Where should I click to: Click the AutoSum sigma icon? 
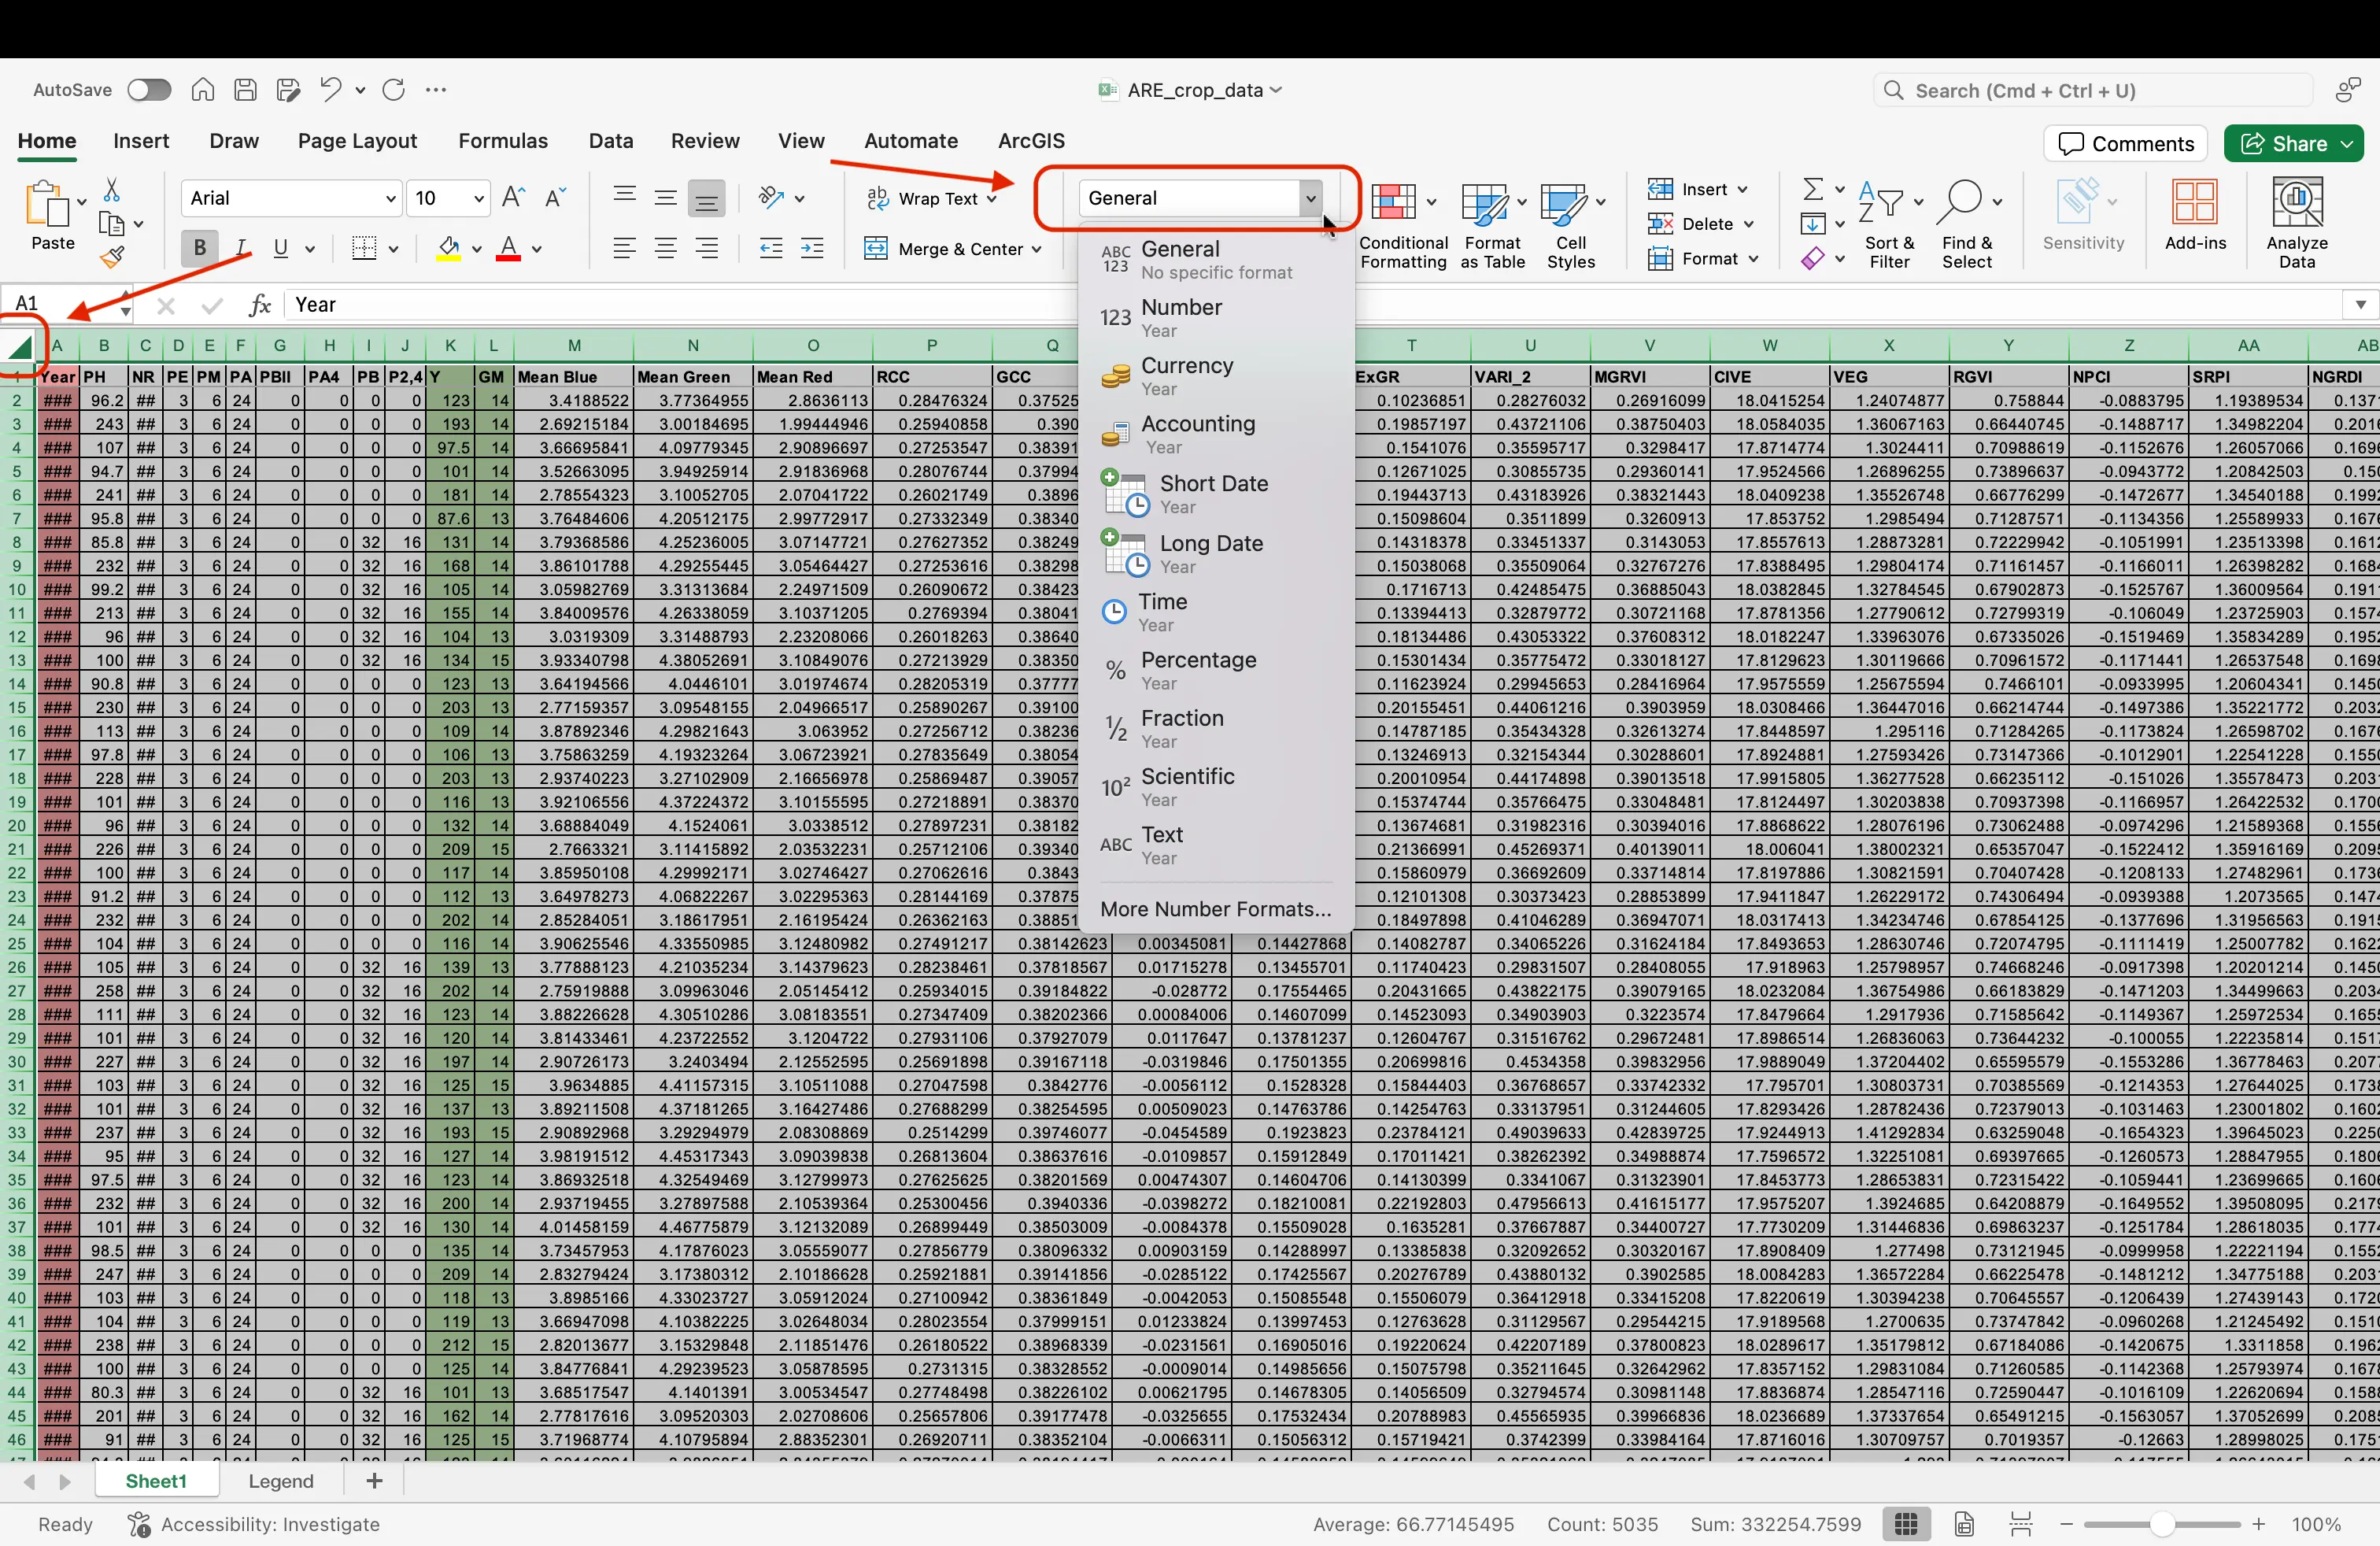[1812, 189]
